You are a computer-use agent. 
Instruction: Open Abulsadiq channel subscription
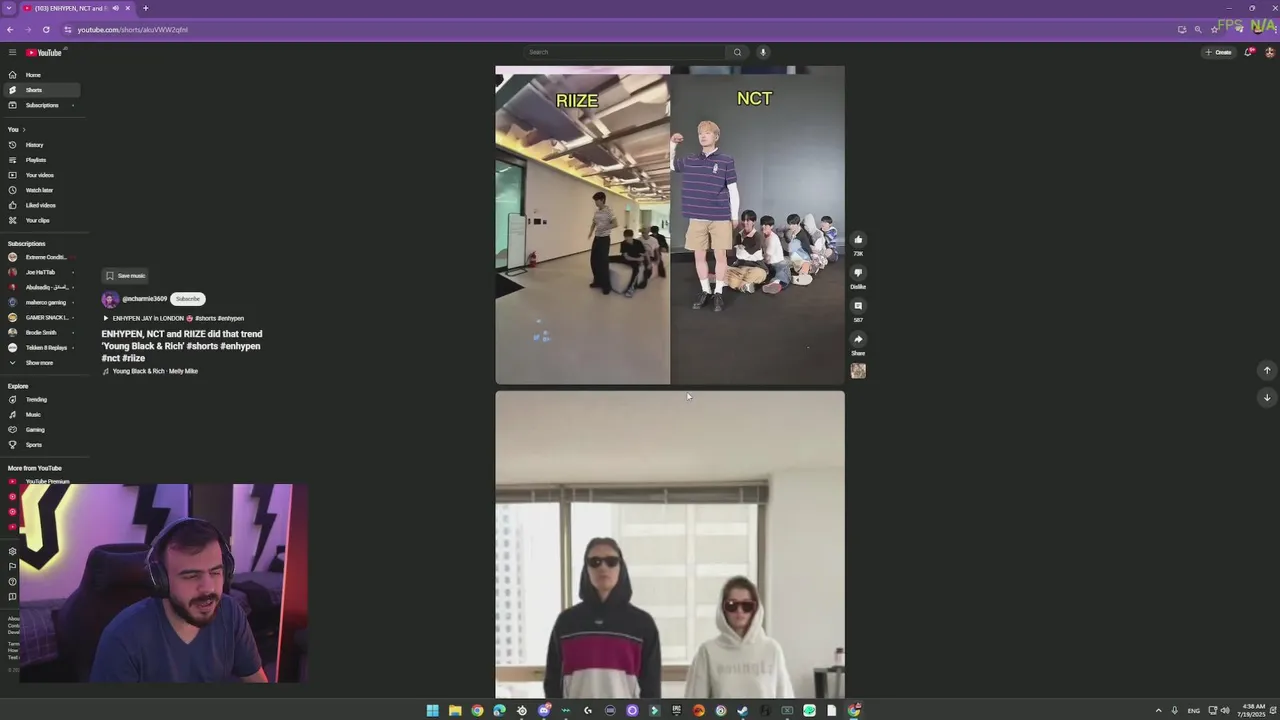pyautogui.click(x=40, y=287)
